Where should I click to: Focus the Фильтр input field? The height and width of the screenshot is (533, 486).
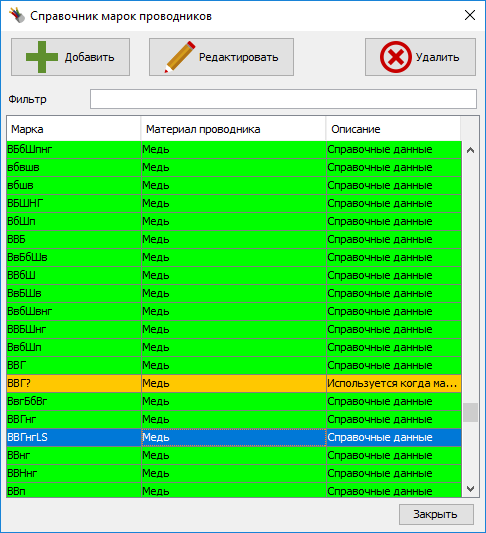tap(283, 99)
